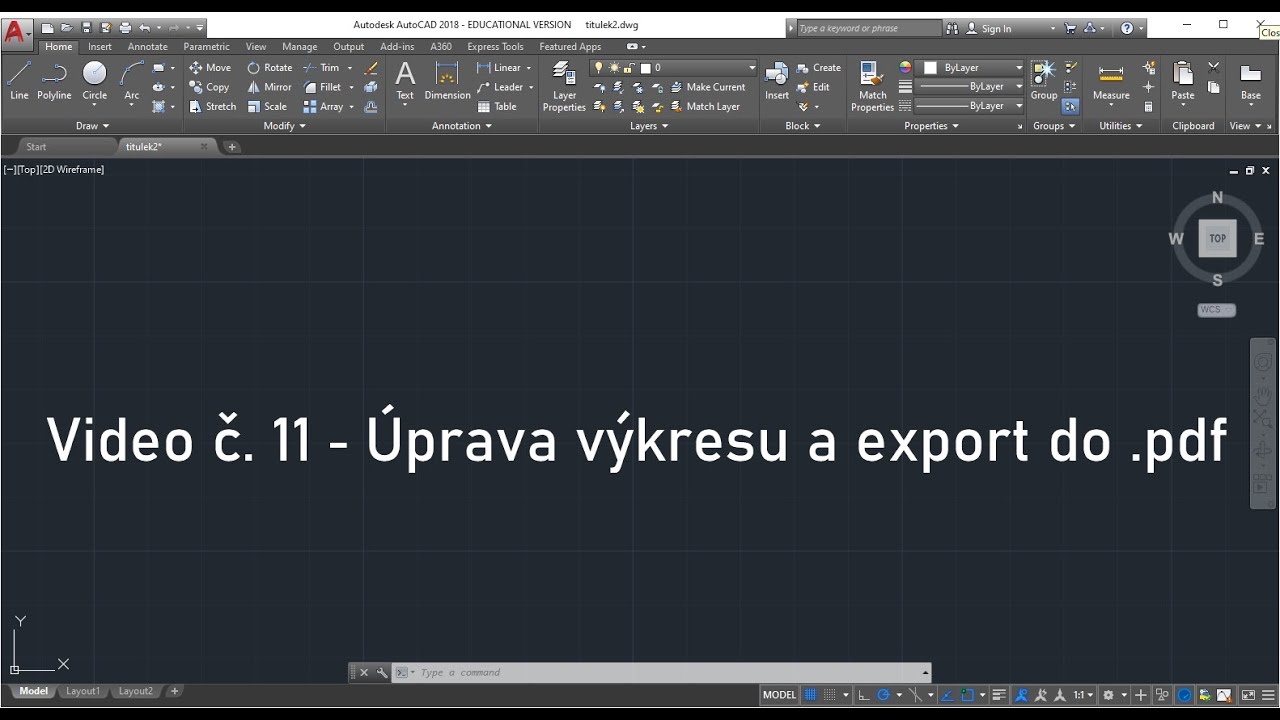
Task: Select the Polyline tool
Action: pos(54,81)
